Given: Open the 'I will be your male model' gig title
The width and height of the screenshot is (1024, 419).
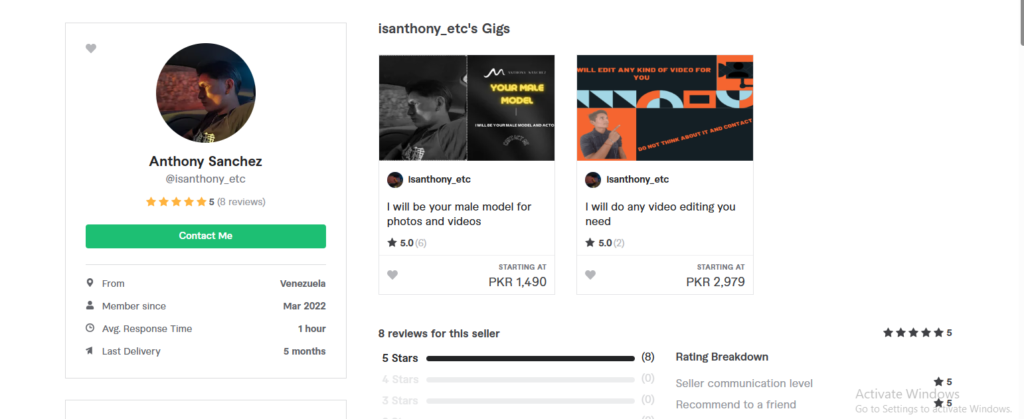Looking at the screenshot, I should click(x=459, y=214).
